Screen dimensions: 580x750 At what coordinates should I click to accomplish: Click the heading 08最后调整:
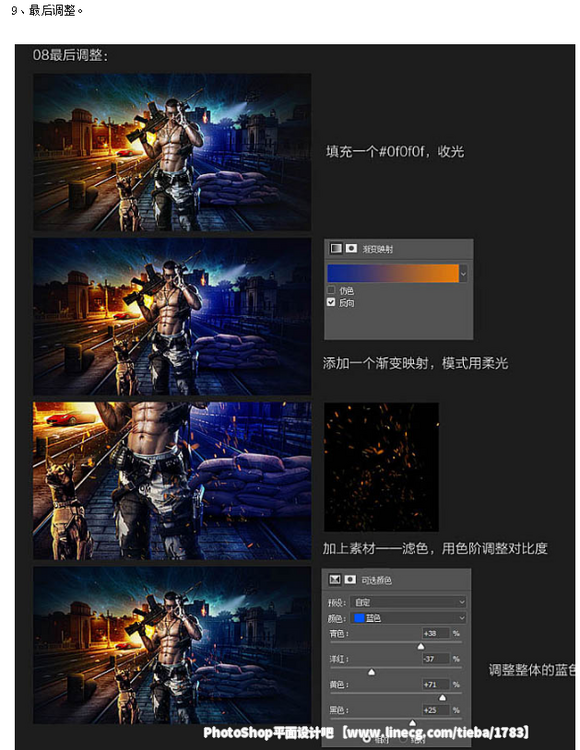(70, 55)
